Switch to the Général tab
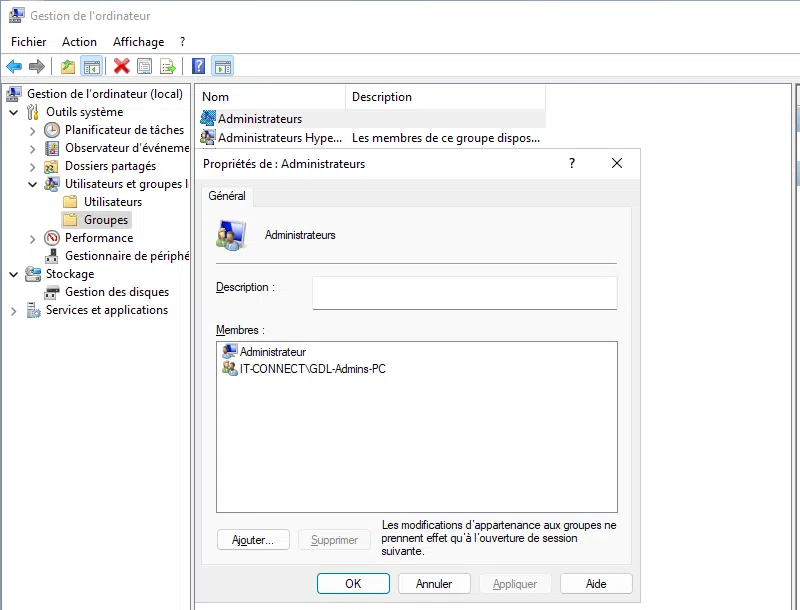This screenshot has height=610, width=800. pyautogui.click(x=226, y=196)
